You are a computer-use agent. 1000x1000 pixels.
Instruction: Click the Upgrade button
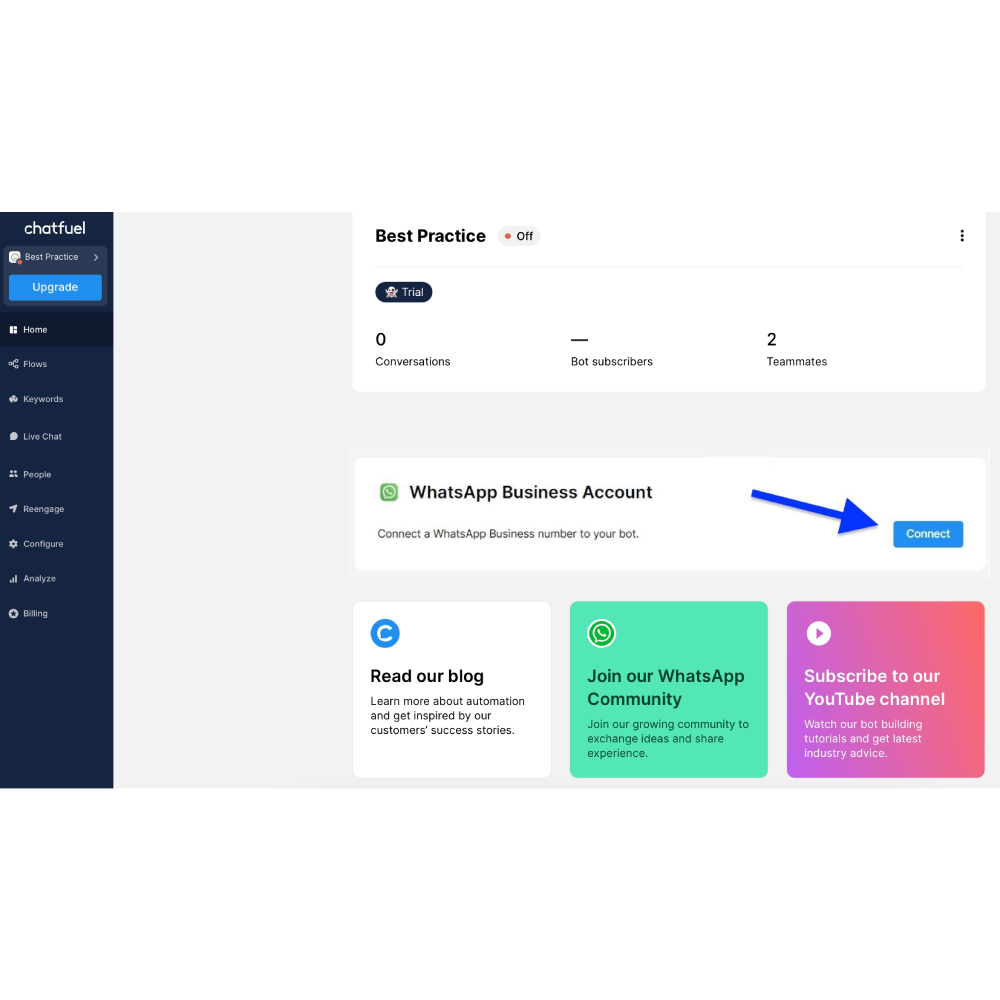point(55,287)
